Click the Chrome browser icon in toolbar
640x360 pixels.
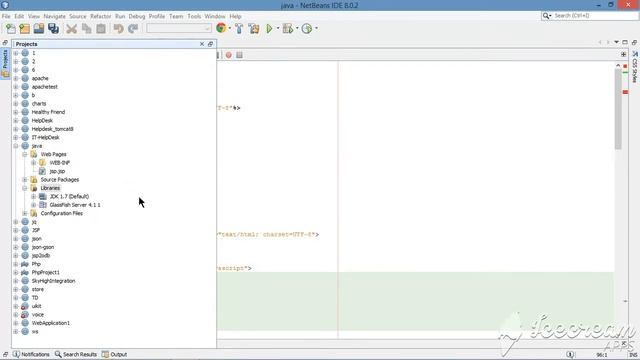(x=221, y=28)
